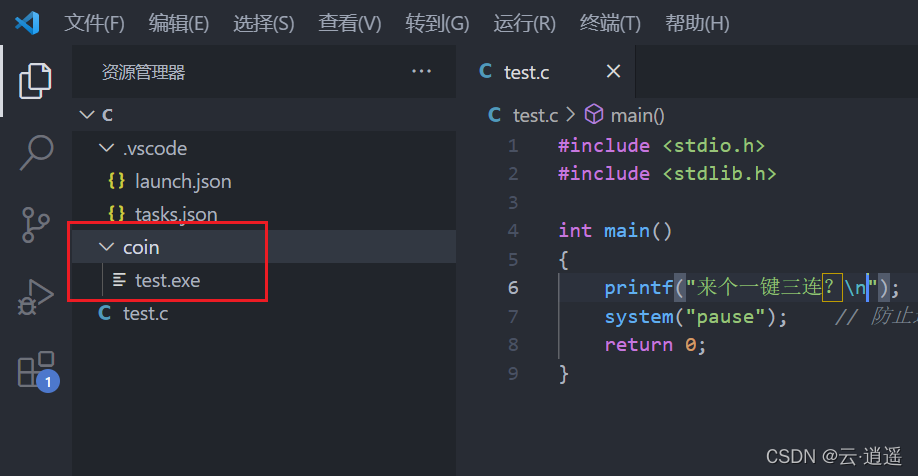Viewport: 918px width, 476px height.
Task: Click the system("pause") statement
Action: point(696,316)
